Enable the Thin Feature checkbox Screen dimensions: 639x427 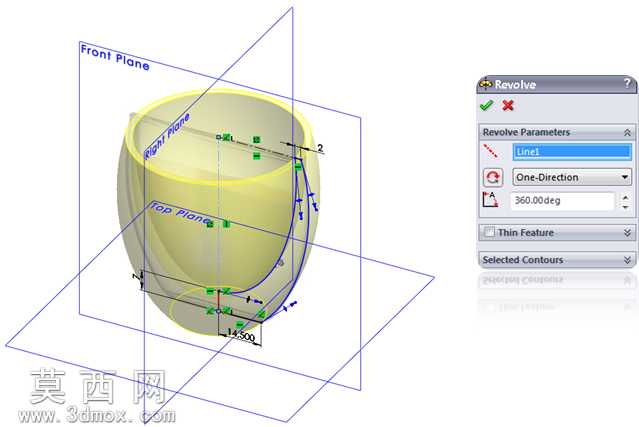489,232
